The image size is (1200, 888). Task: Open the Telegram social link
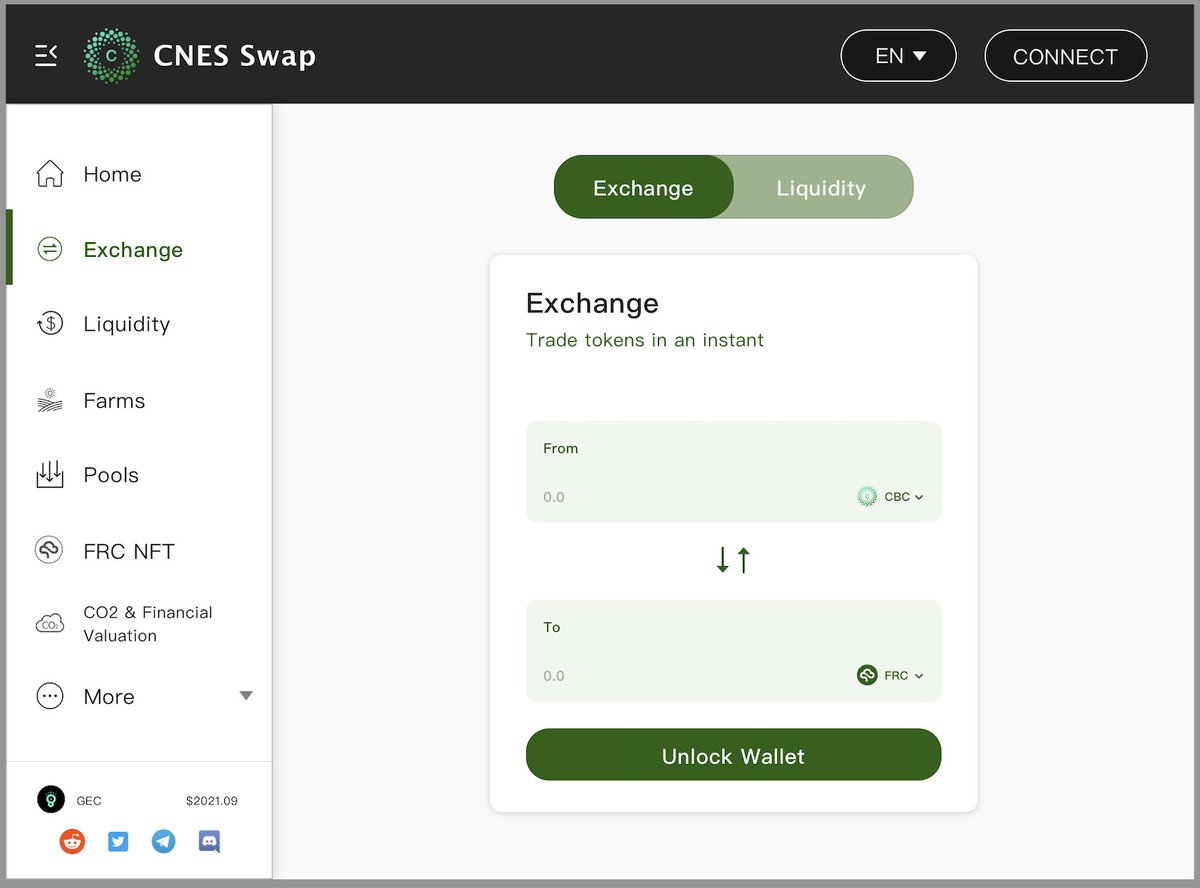click(x=164, y=841)
